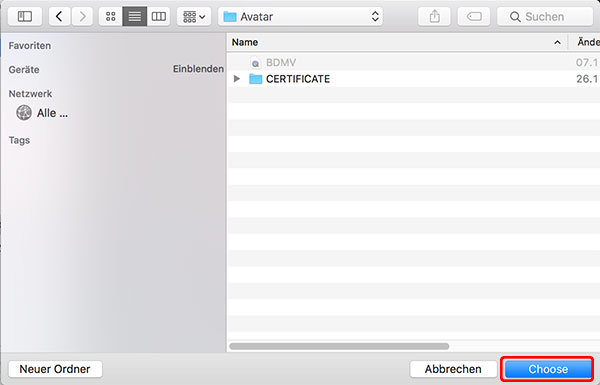Image resolution: width=600 pixels, height=385 pixels.
Task: Click the Geräte sidebar heading
Action: coord(24,70)
